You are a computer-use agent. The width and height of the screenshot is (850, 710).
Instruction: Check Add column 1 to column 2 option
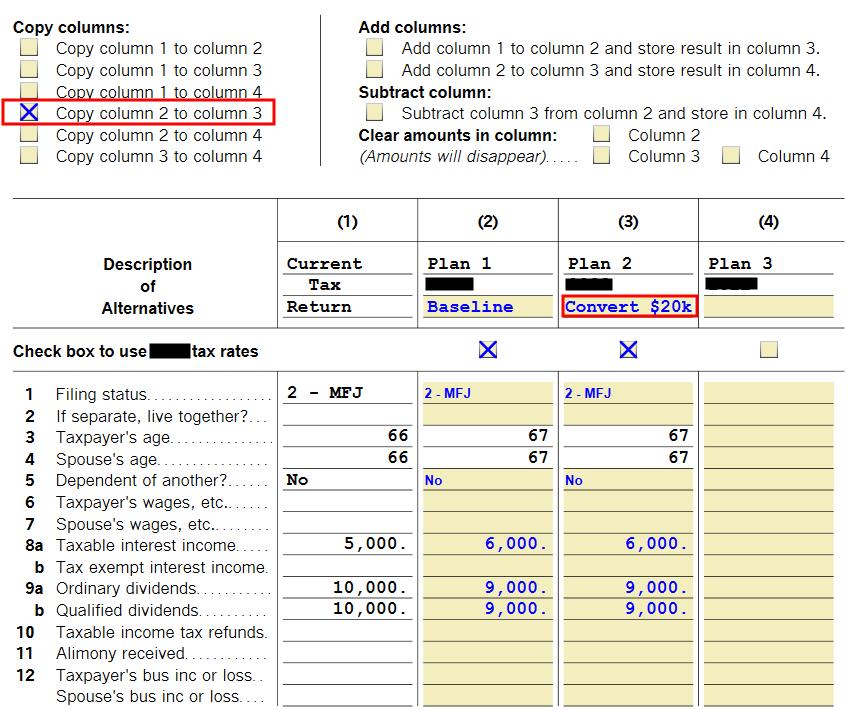374,47
